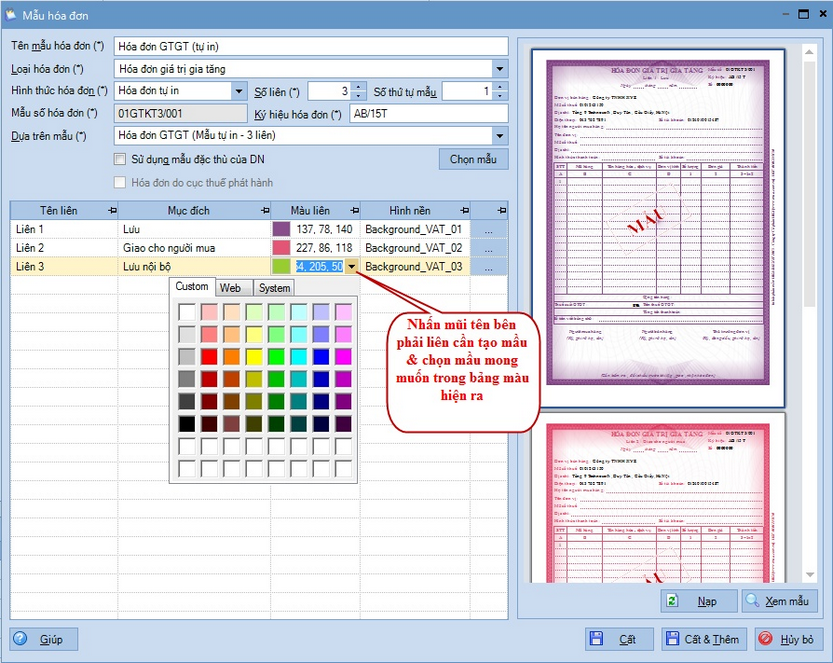Maximize the Mẫu hóa đơn window
The width and height of the screenshot is (833, 663).
804,14
